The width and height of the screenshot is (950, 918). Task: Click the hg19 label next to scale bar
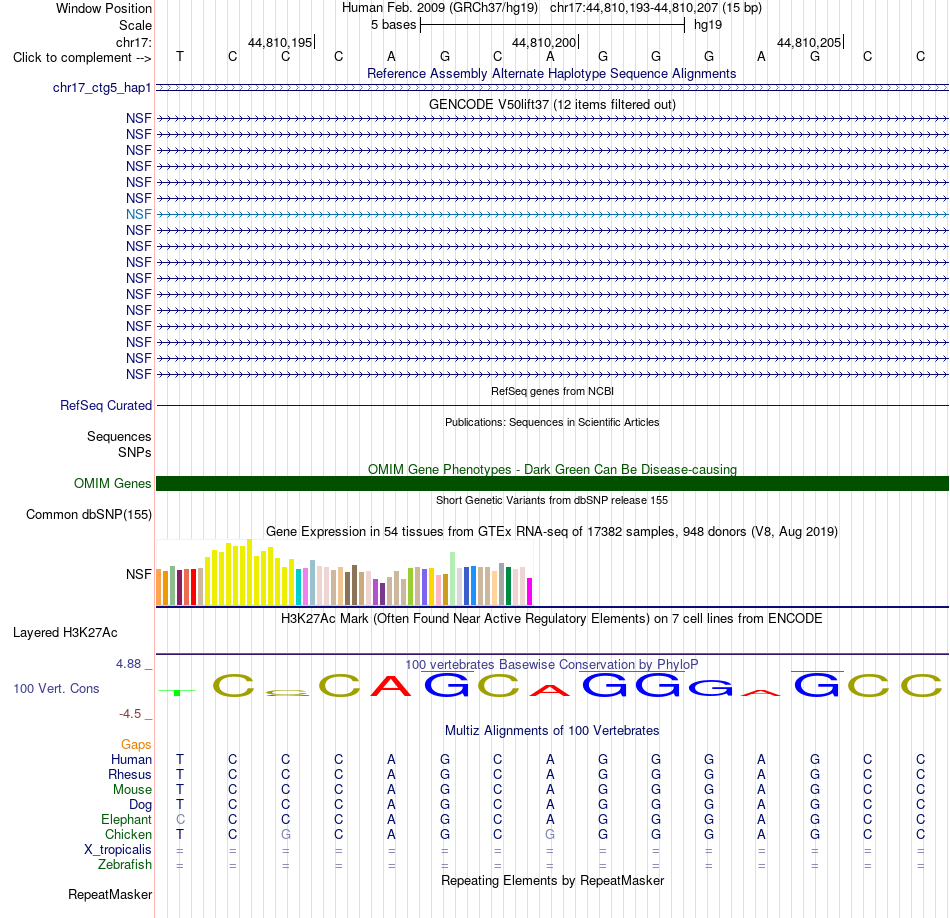pyautogui.click(x=708, y=25)
